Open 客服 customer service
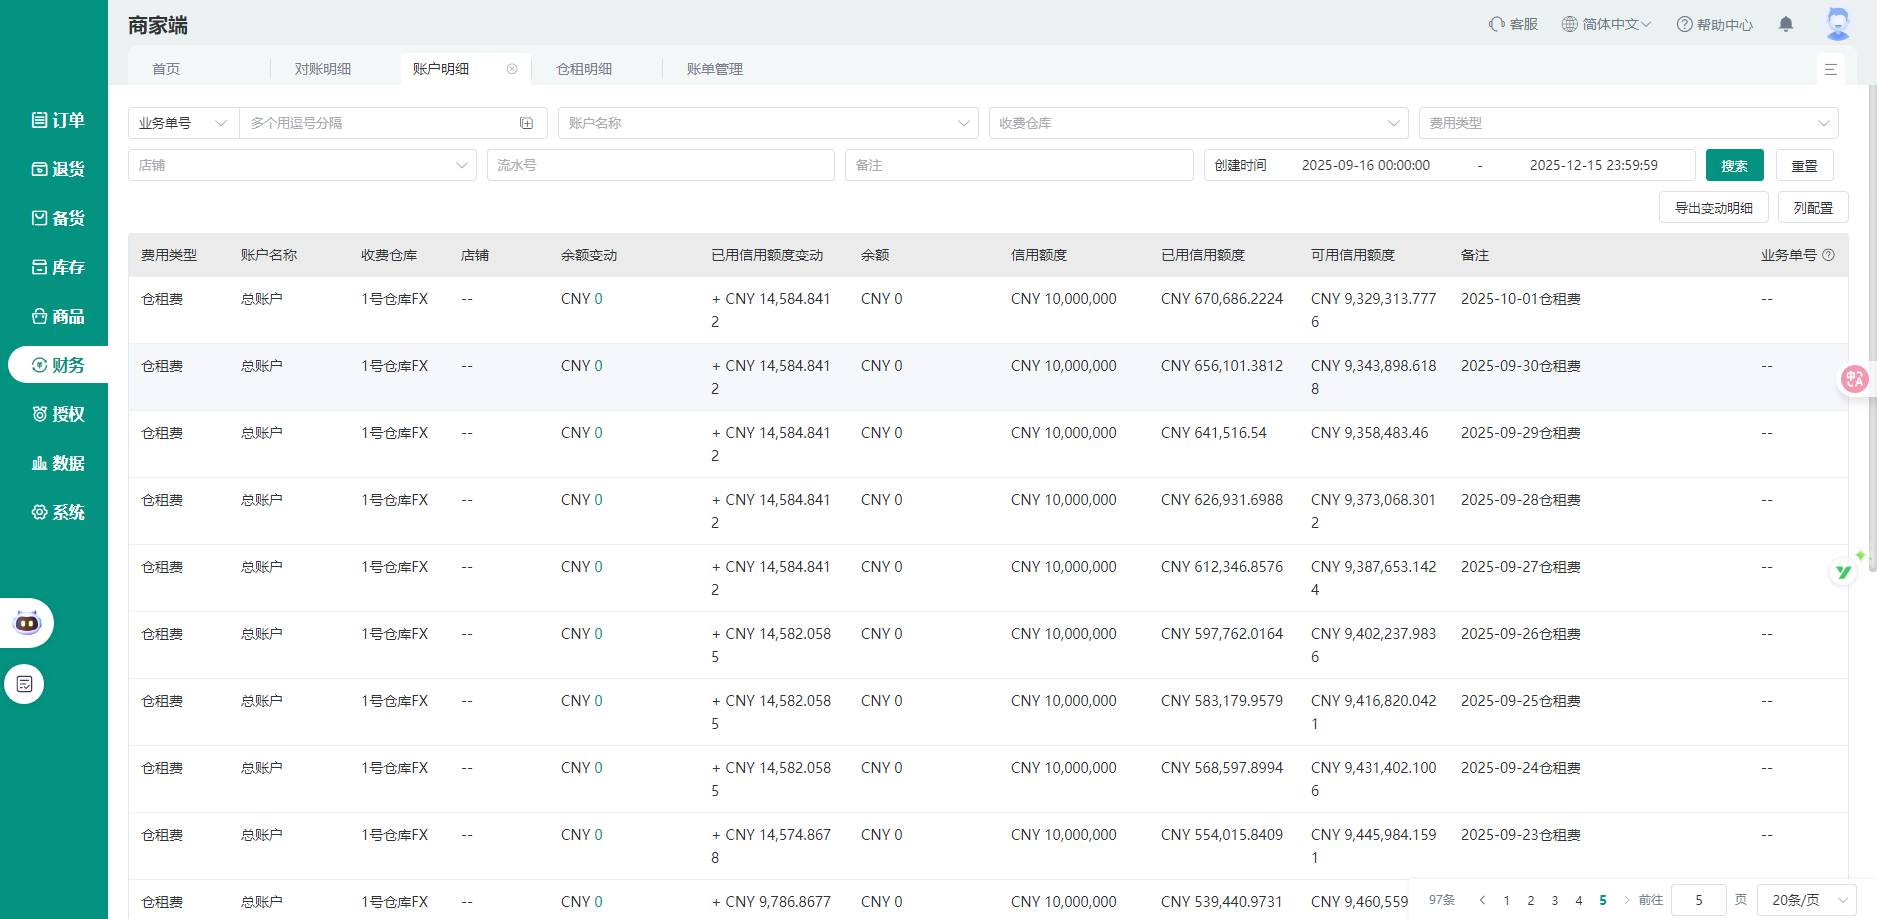1877x919 pixels. [1513, 24]
